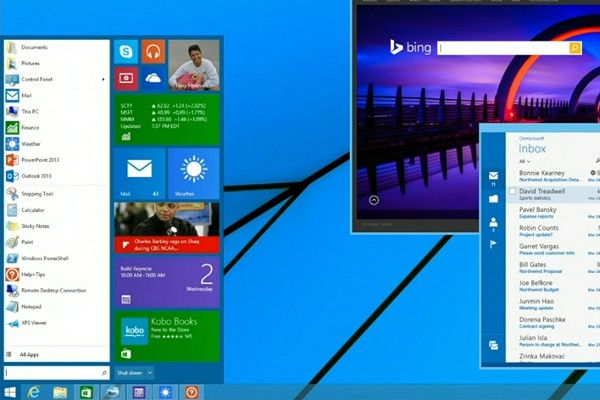Expand the Shut down options arrow
The height and width of the screenshot is (400, 600).
point(150,373)
